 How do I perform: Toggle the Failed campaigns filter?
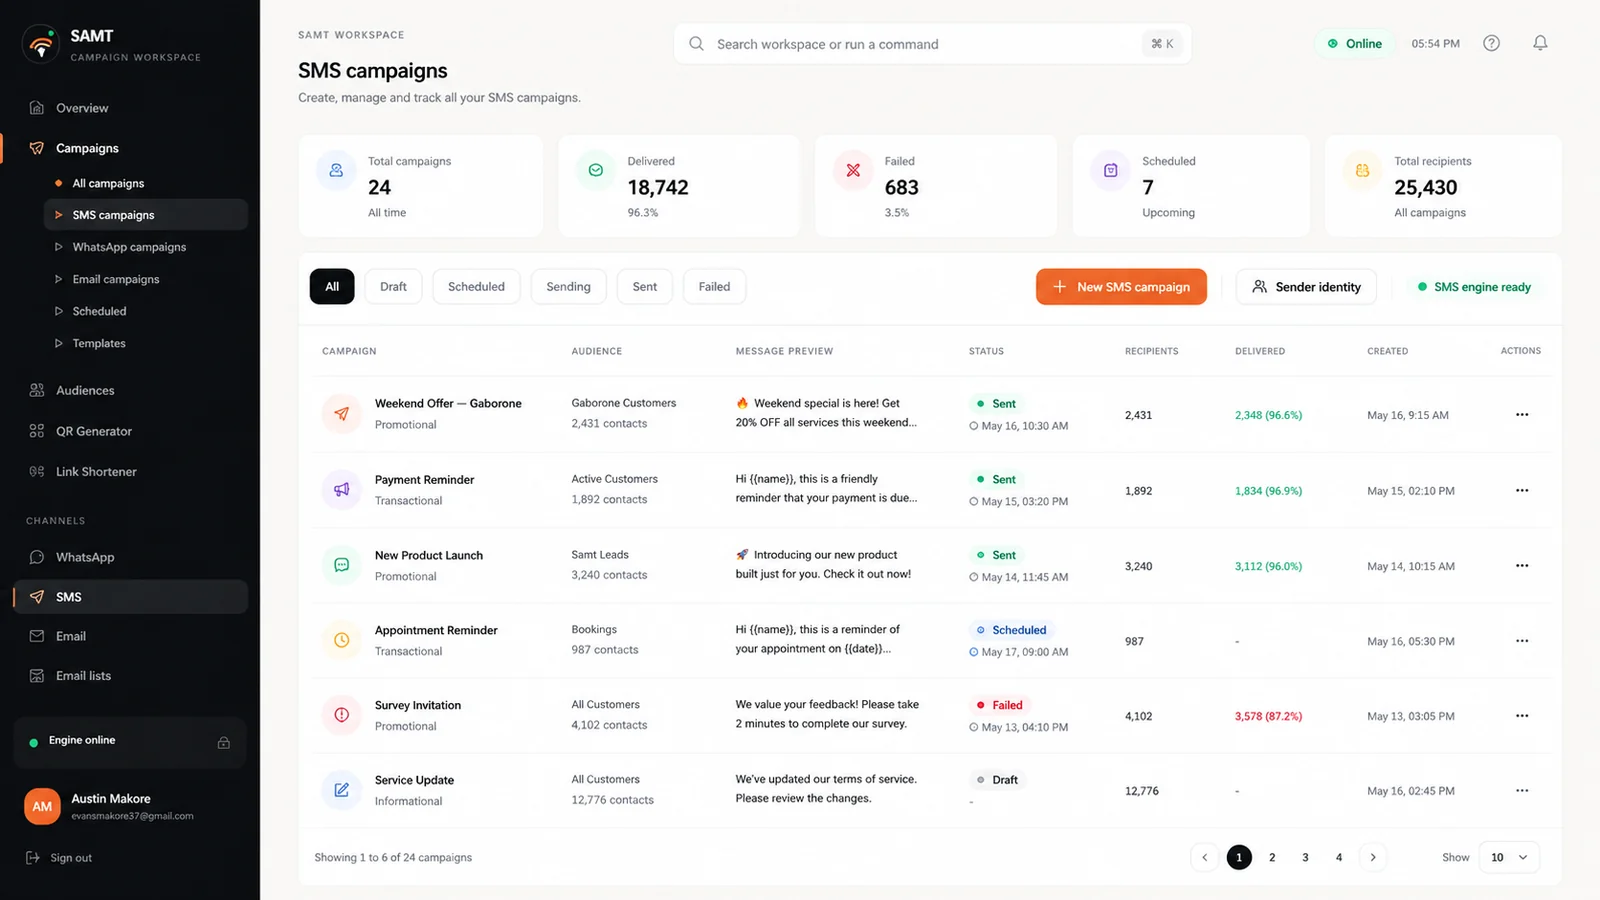(714, 287)
